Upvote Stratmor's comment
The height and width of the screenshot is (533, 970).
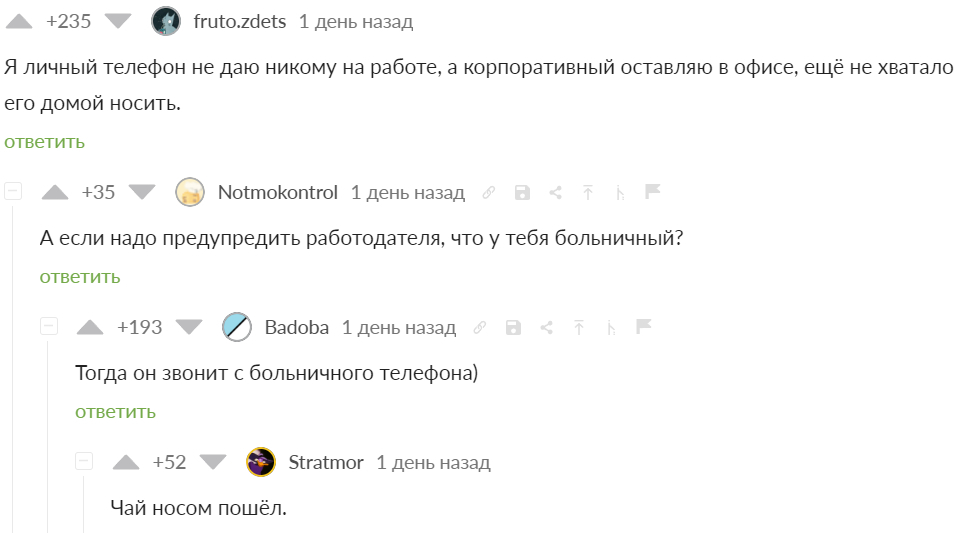(x=126, y=462)
